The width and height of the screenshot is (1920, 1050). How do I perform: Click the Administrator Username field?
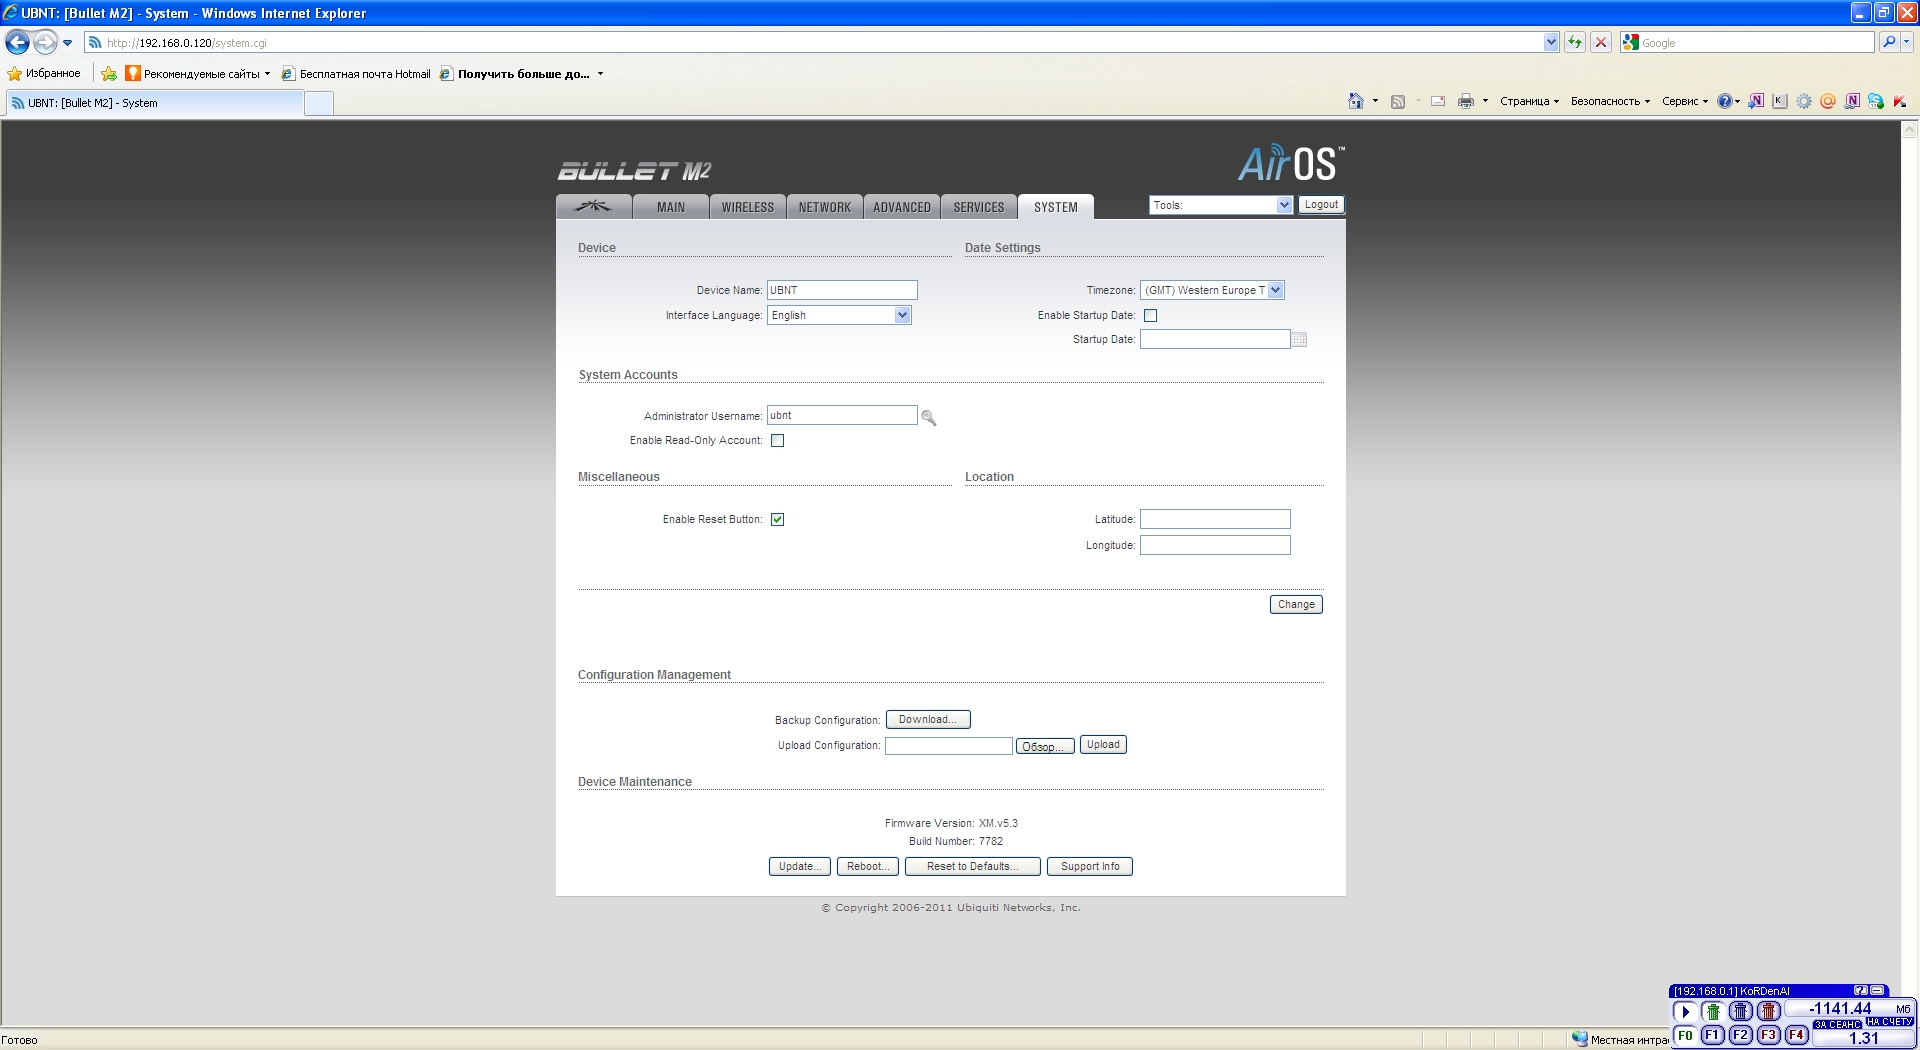click(842, 415)
